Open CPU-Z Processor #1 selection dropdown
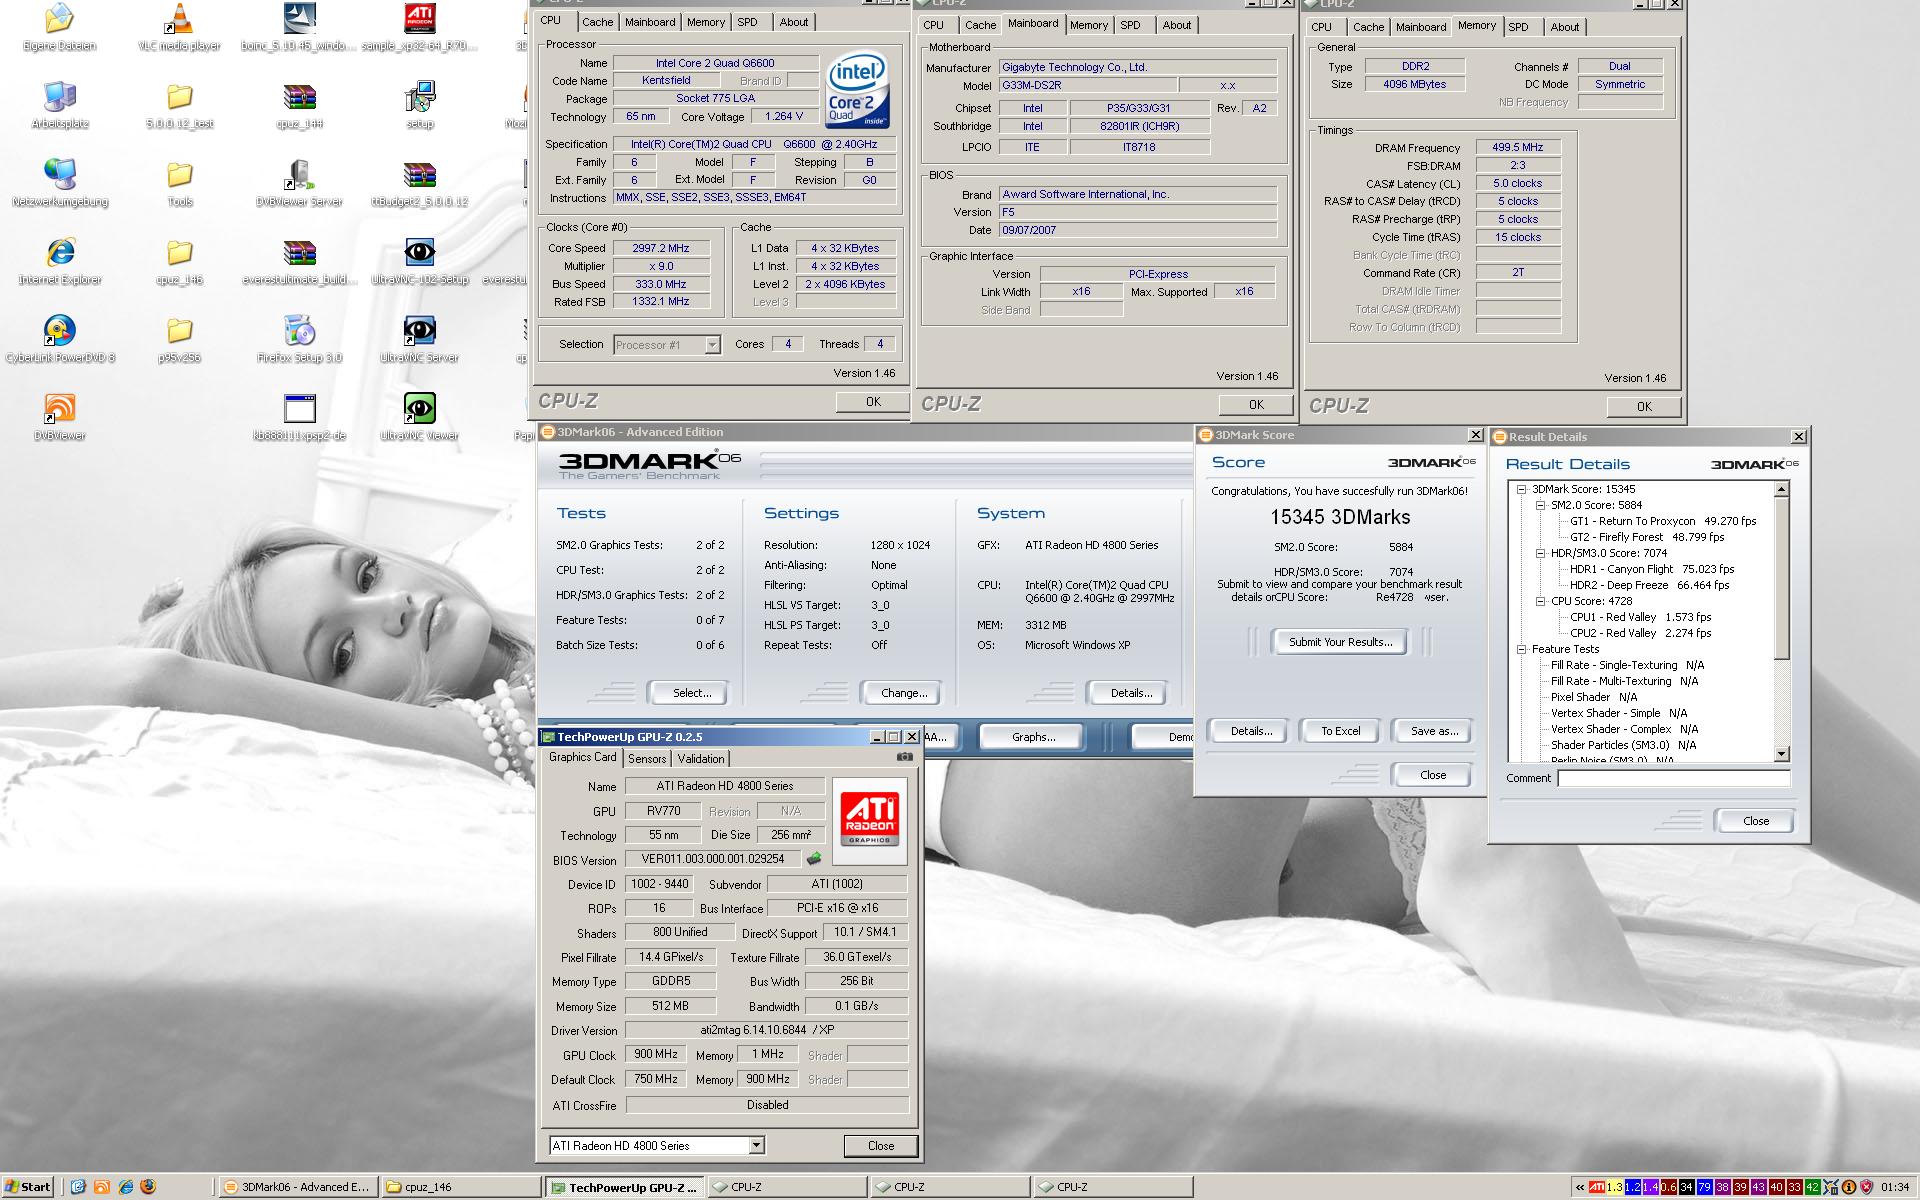1920x1200 pixels. 712,345
